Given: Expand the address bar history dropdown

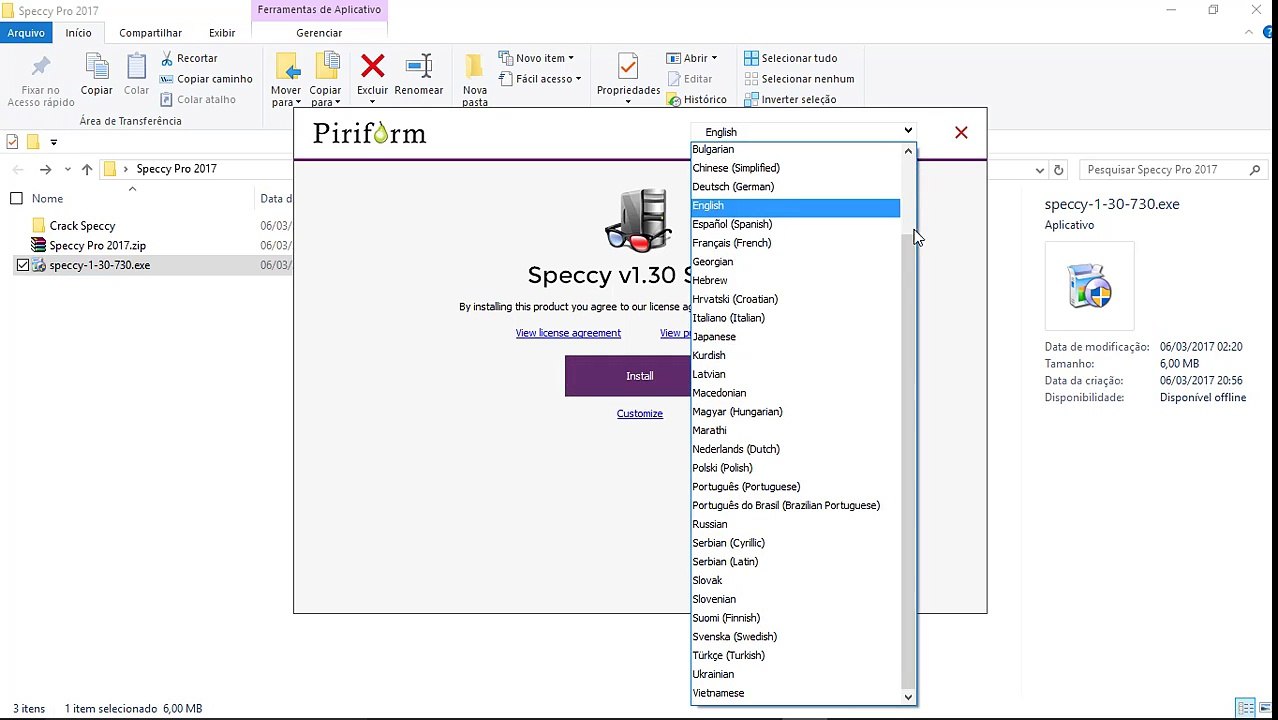Looking at the screenshot, I should coord(1040,170).
